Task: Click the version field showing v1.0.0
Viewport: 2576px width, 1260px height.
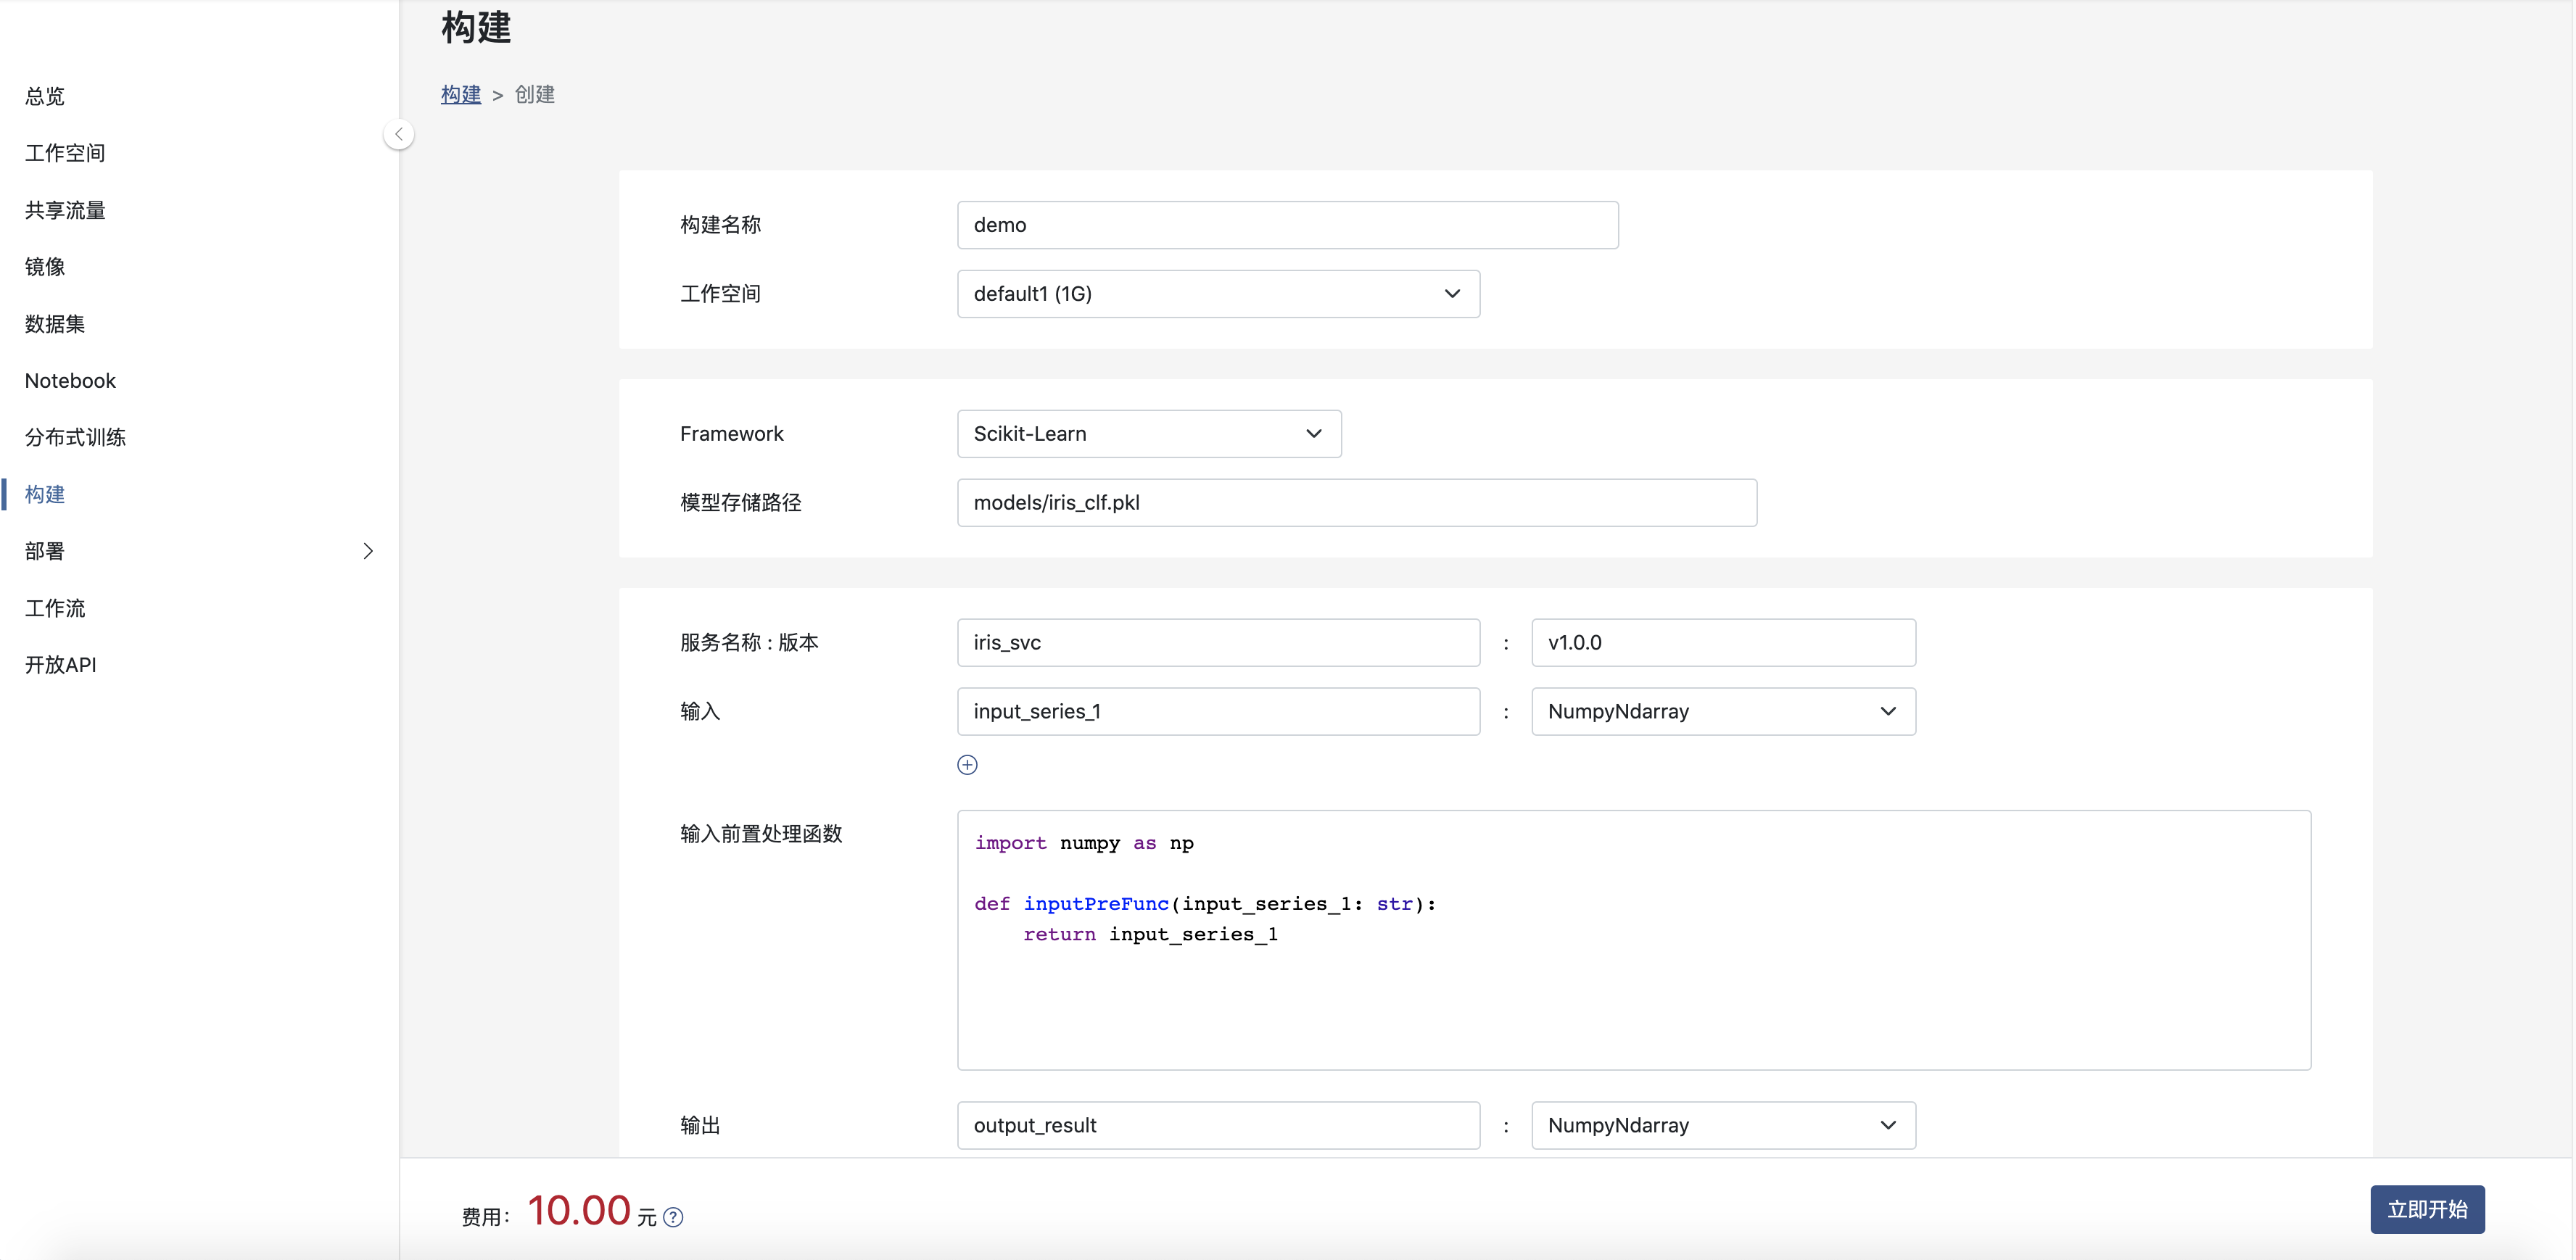Action: (x=1722, y=643)
